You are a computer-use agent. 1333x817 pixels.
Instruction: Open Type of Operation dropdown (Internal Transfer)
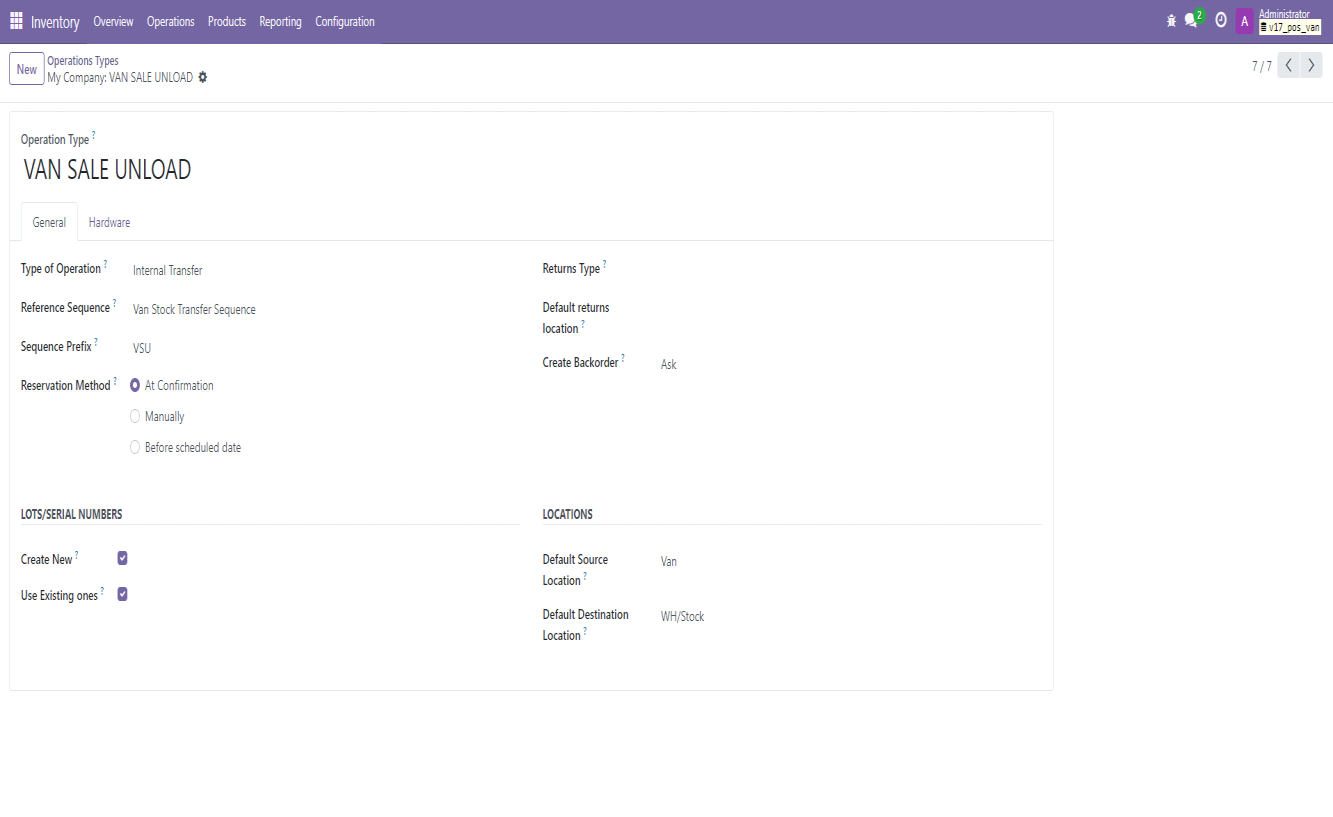[325, 270]
